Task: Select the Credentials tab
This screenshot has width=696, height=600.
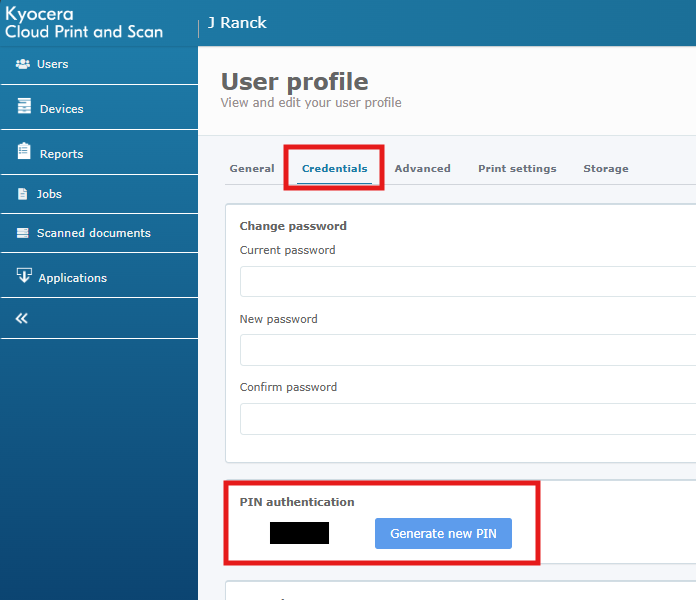Action: [334, 168]
